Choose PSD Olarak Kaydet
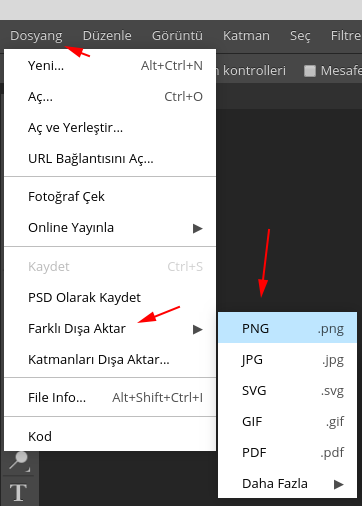362x506 pixels. point(110,298)
